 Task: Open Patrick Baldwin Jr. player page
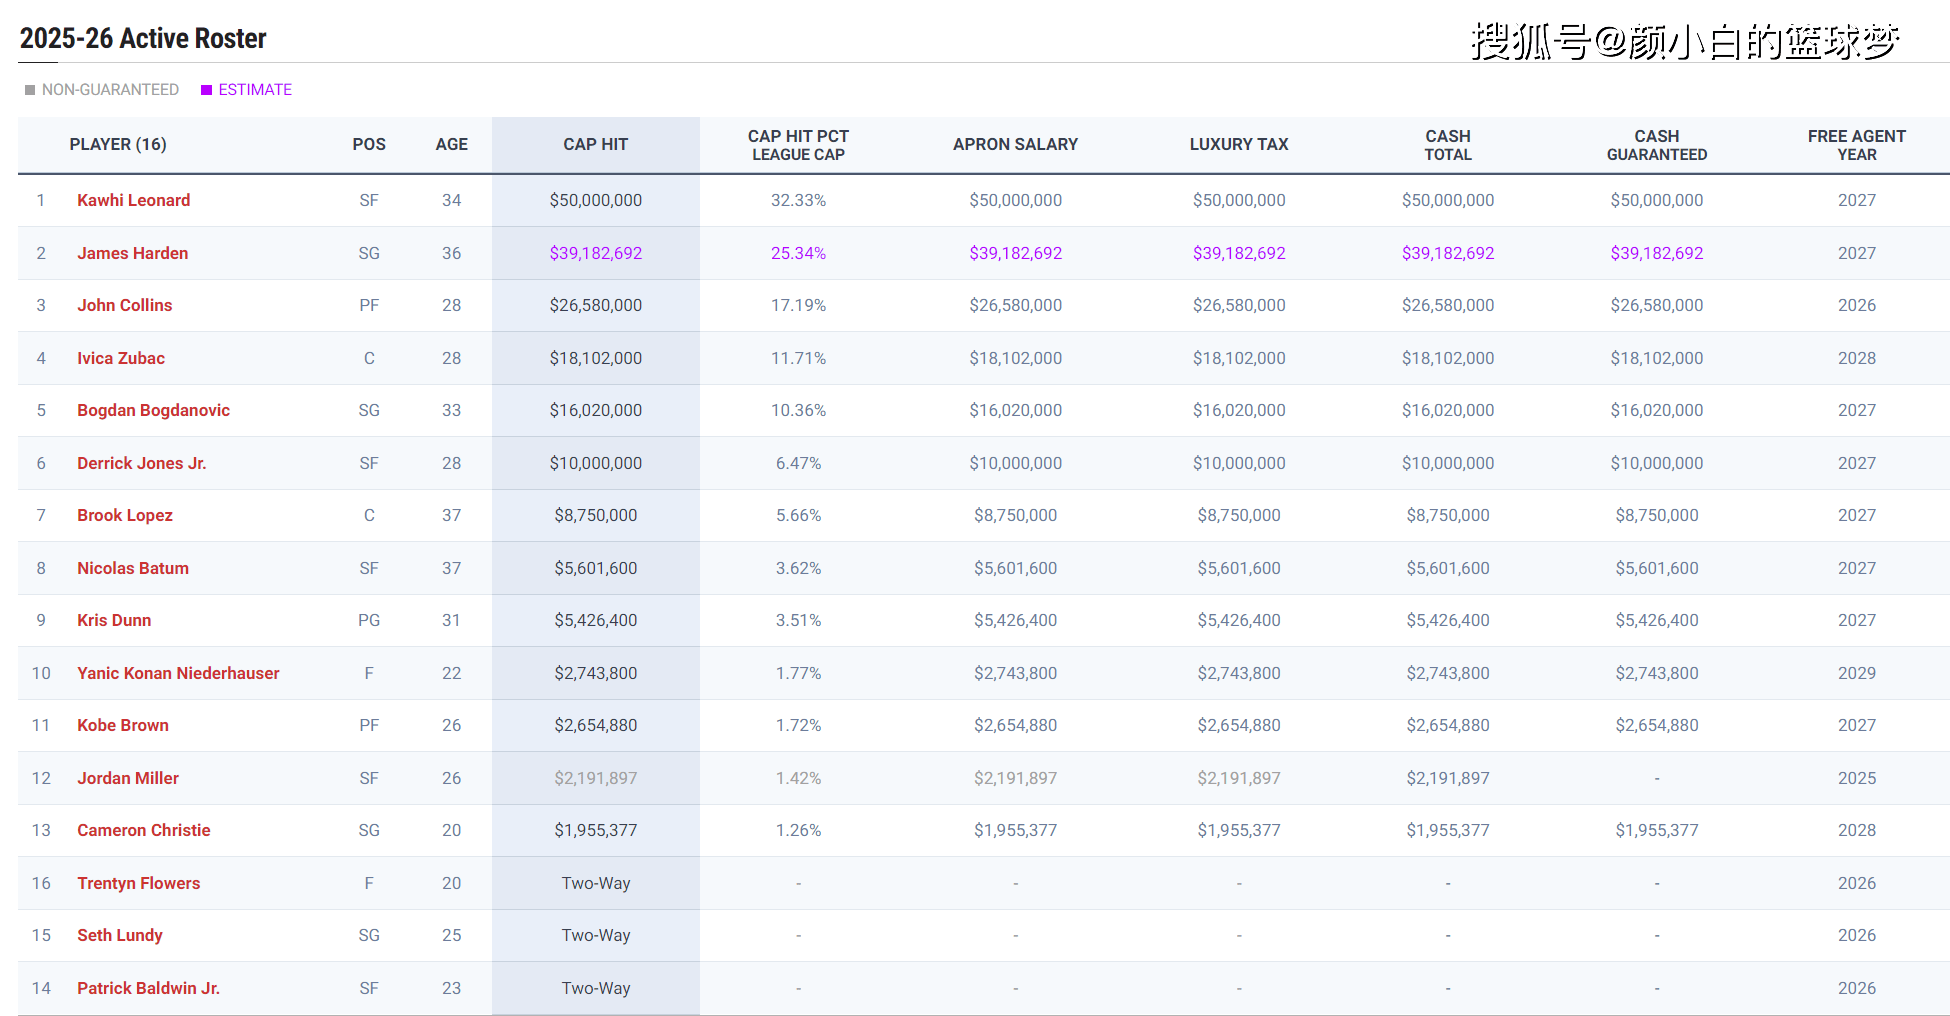148,988
